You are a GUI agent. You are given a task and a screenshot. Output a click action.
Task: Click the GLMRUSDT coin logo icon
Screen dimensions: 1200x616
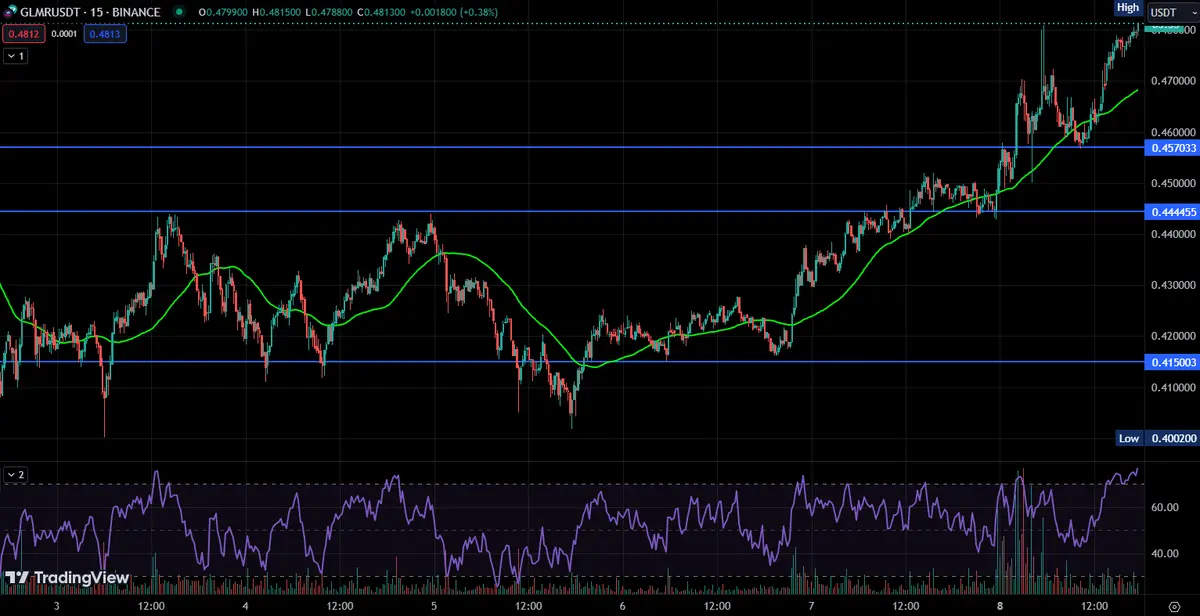10,12
